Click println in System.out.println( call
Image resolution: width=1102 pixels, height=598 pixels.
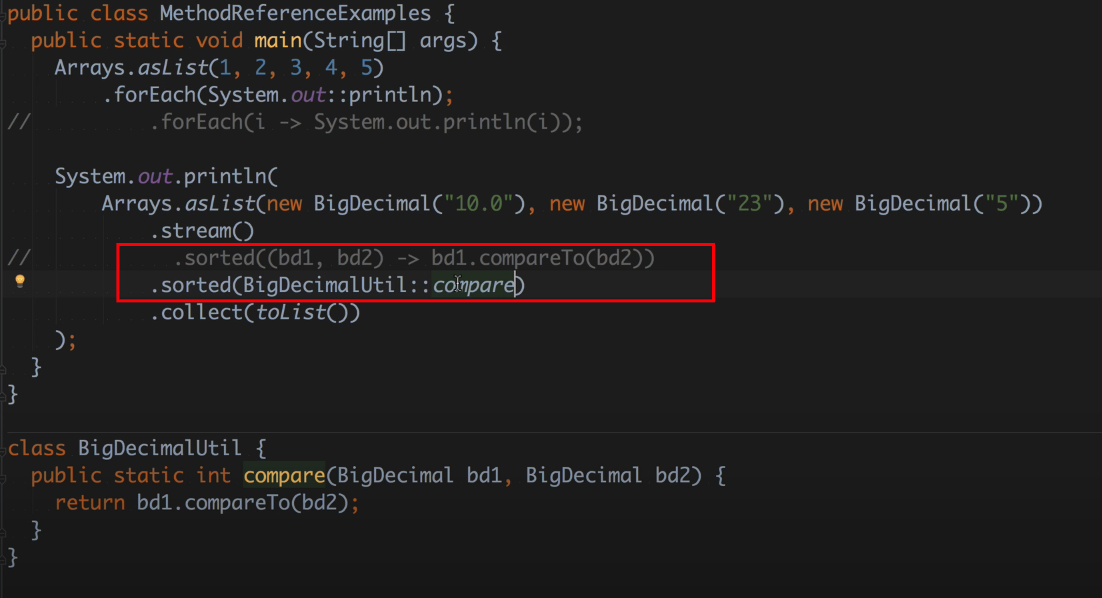[226, 176]
